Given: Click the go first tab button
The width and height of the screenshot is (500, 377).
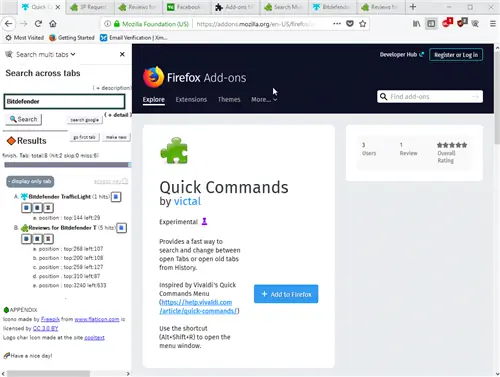Looking at the screenshot, I should coord(84,137).
